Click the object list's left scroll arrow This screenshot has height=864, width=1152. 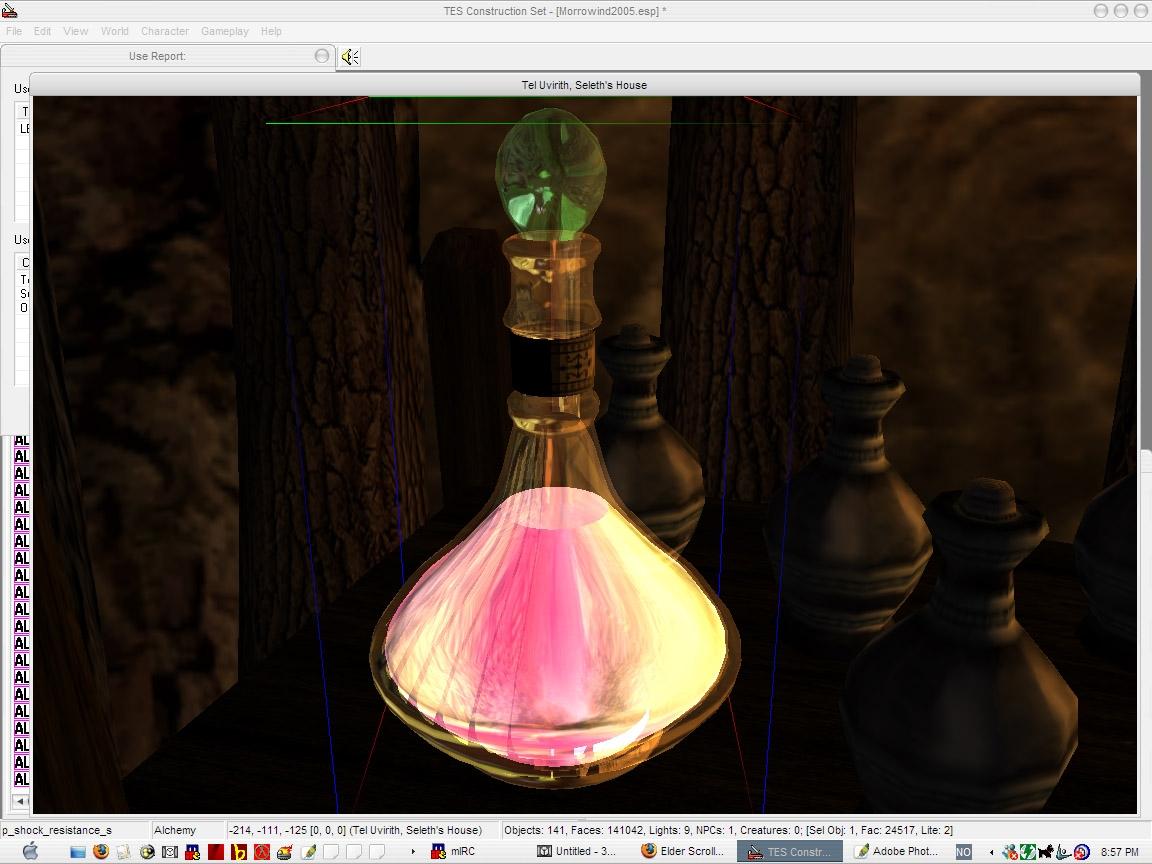click(x=21, y=801)
